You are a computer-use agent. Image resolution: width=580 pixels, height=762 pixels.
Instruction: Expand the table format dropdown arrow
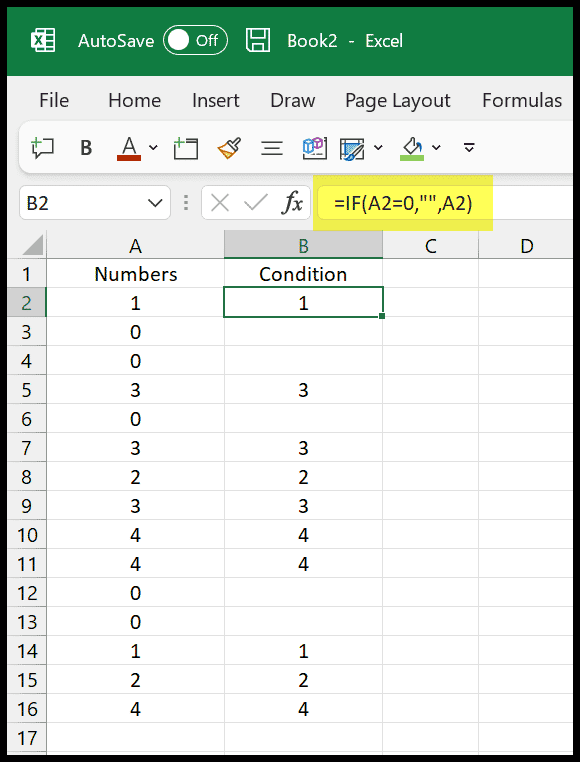(x=378, y=147)
